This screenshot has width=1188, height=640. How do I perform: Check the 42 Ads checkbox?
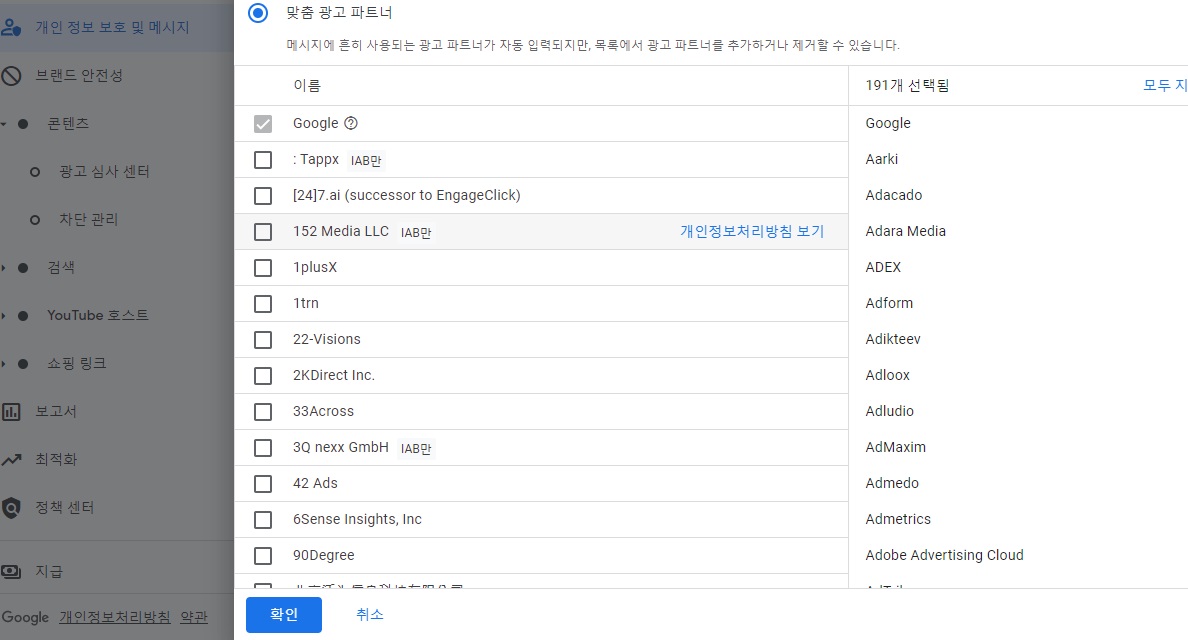(x=263, y=483)
